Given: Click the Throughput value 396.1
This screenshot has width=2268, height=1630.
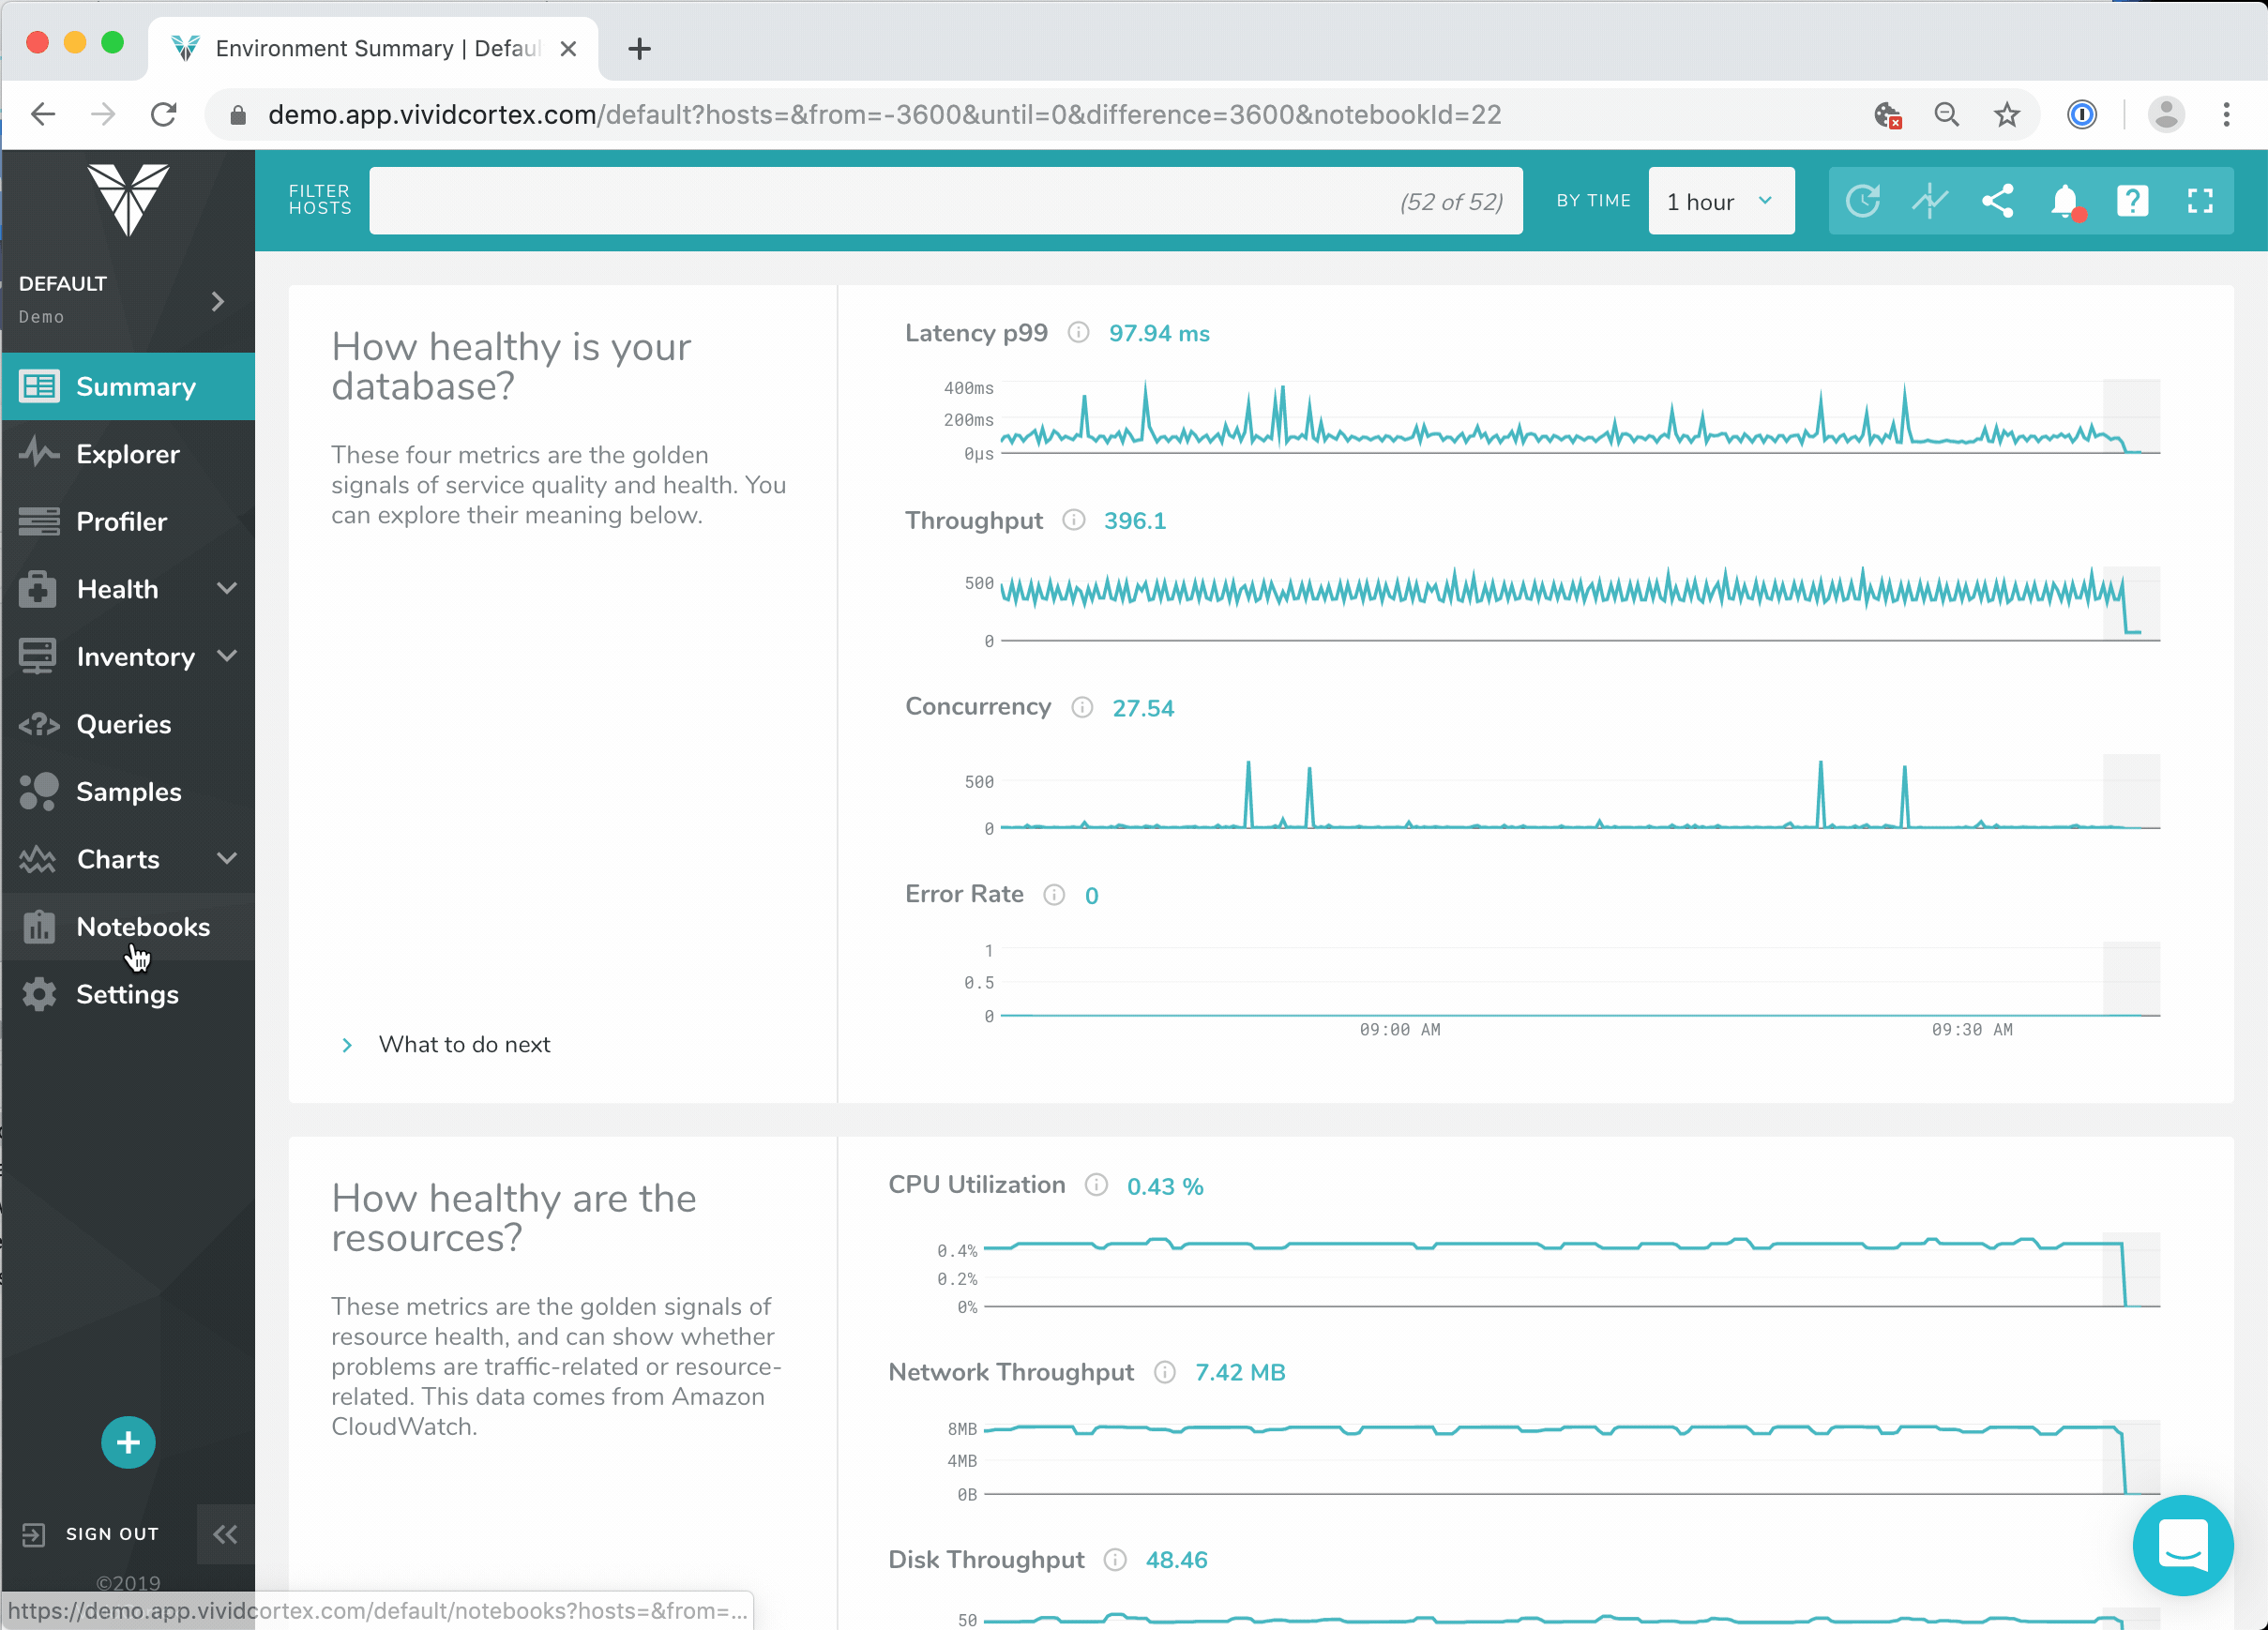Looking at the screenshot, I should (1134, 521).
